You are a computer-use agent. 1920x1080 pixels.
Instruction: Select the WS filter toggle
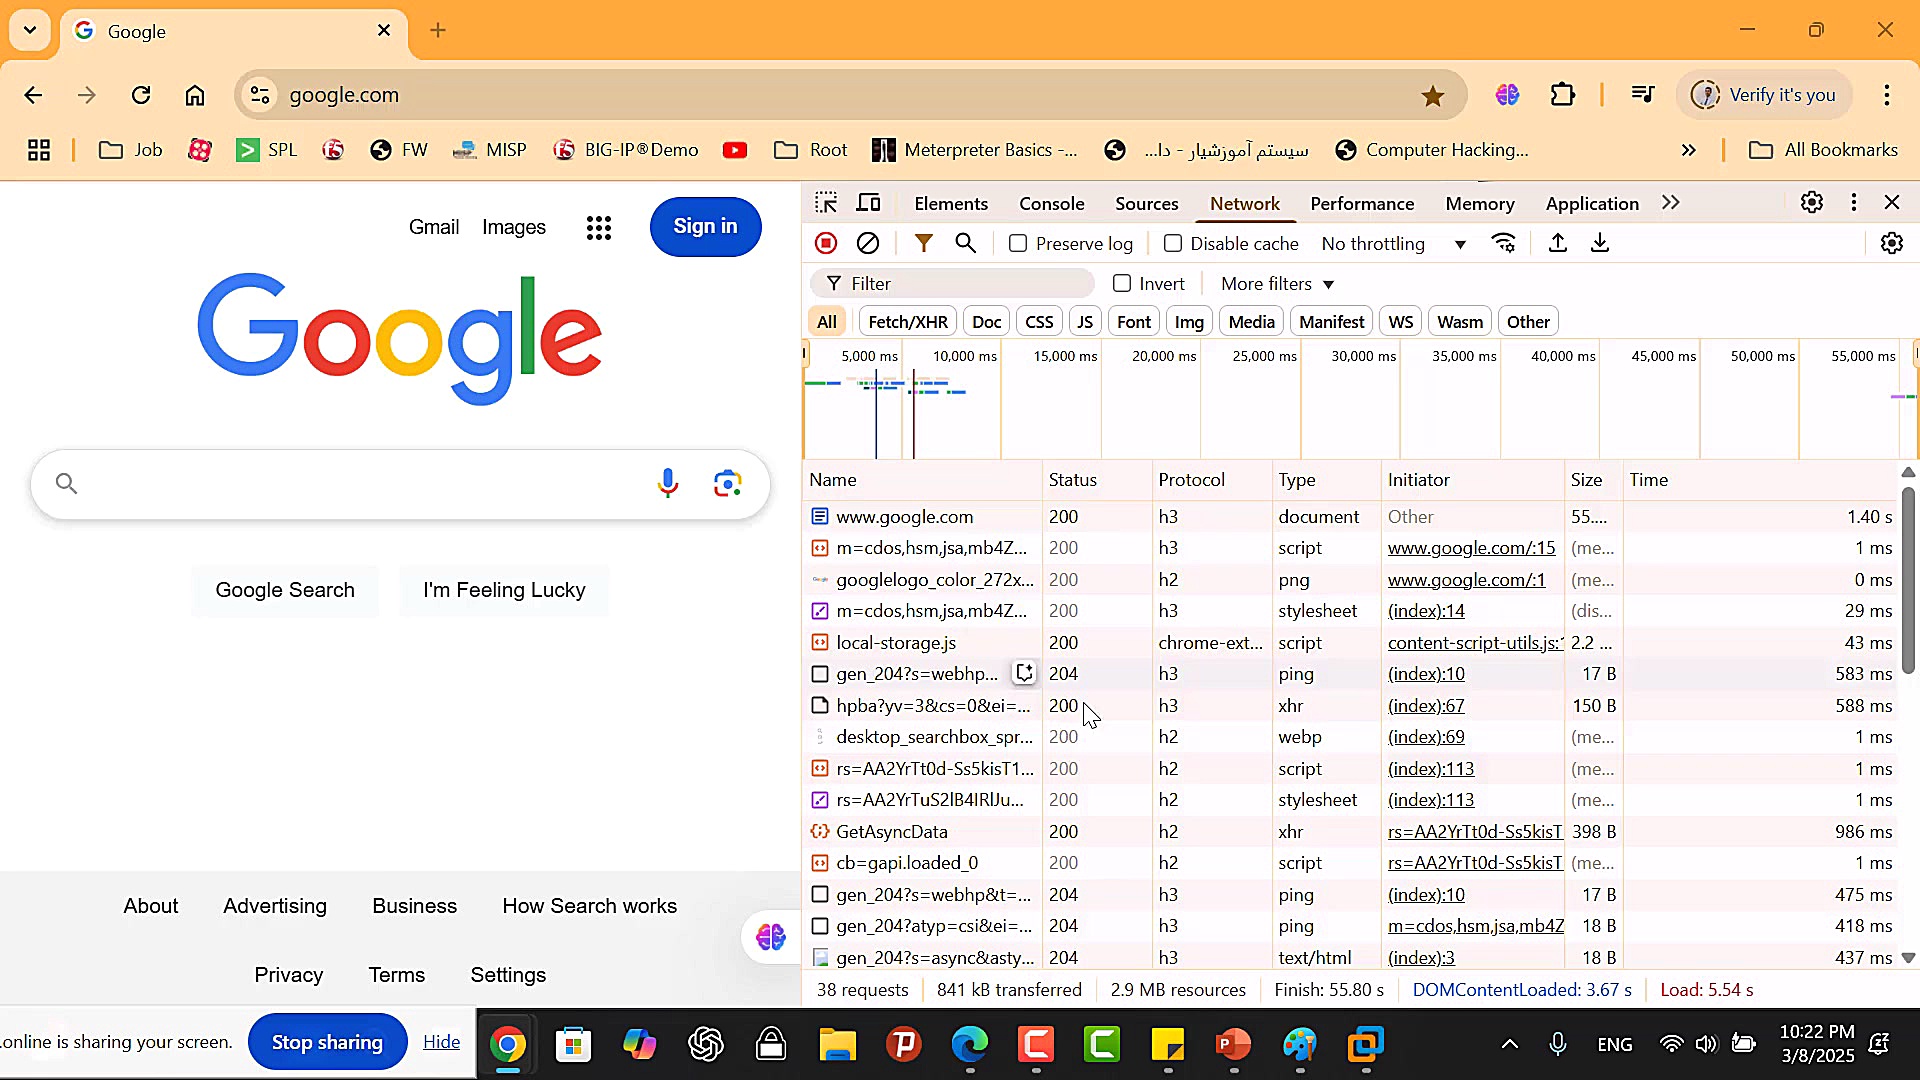coord(1401,322)
